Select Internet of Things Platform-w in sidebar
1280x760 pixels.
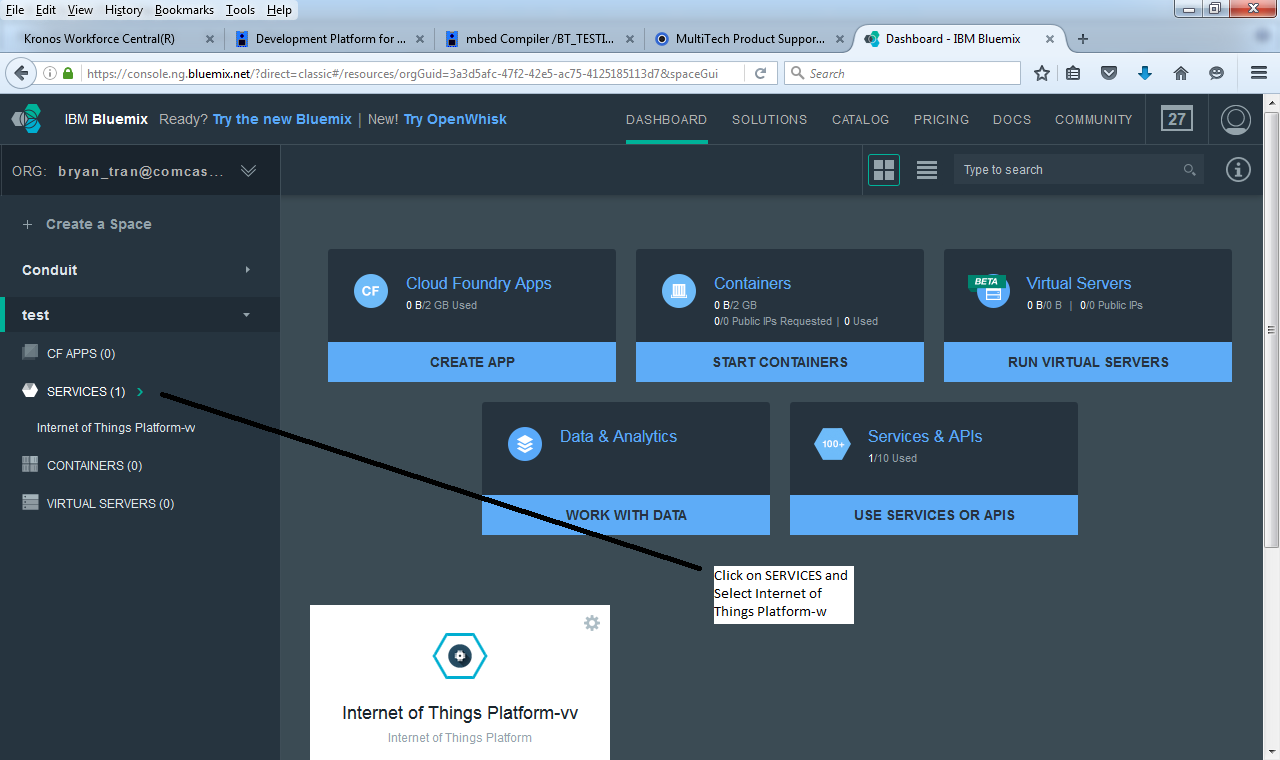tap(116, 428)
